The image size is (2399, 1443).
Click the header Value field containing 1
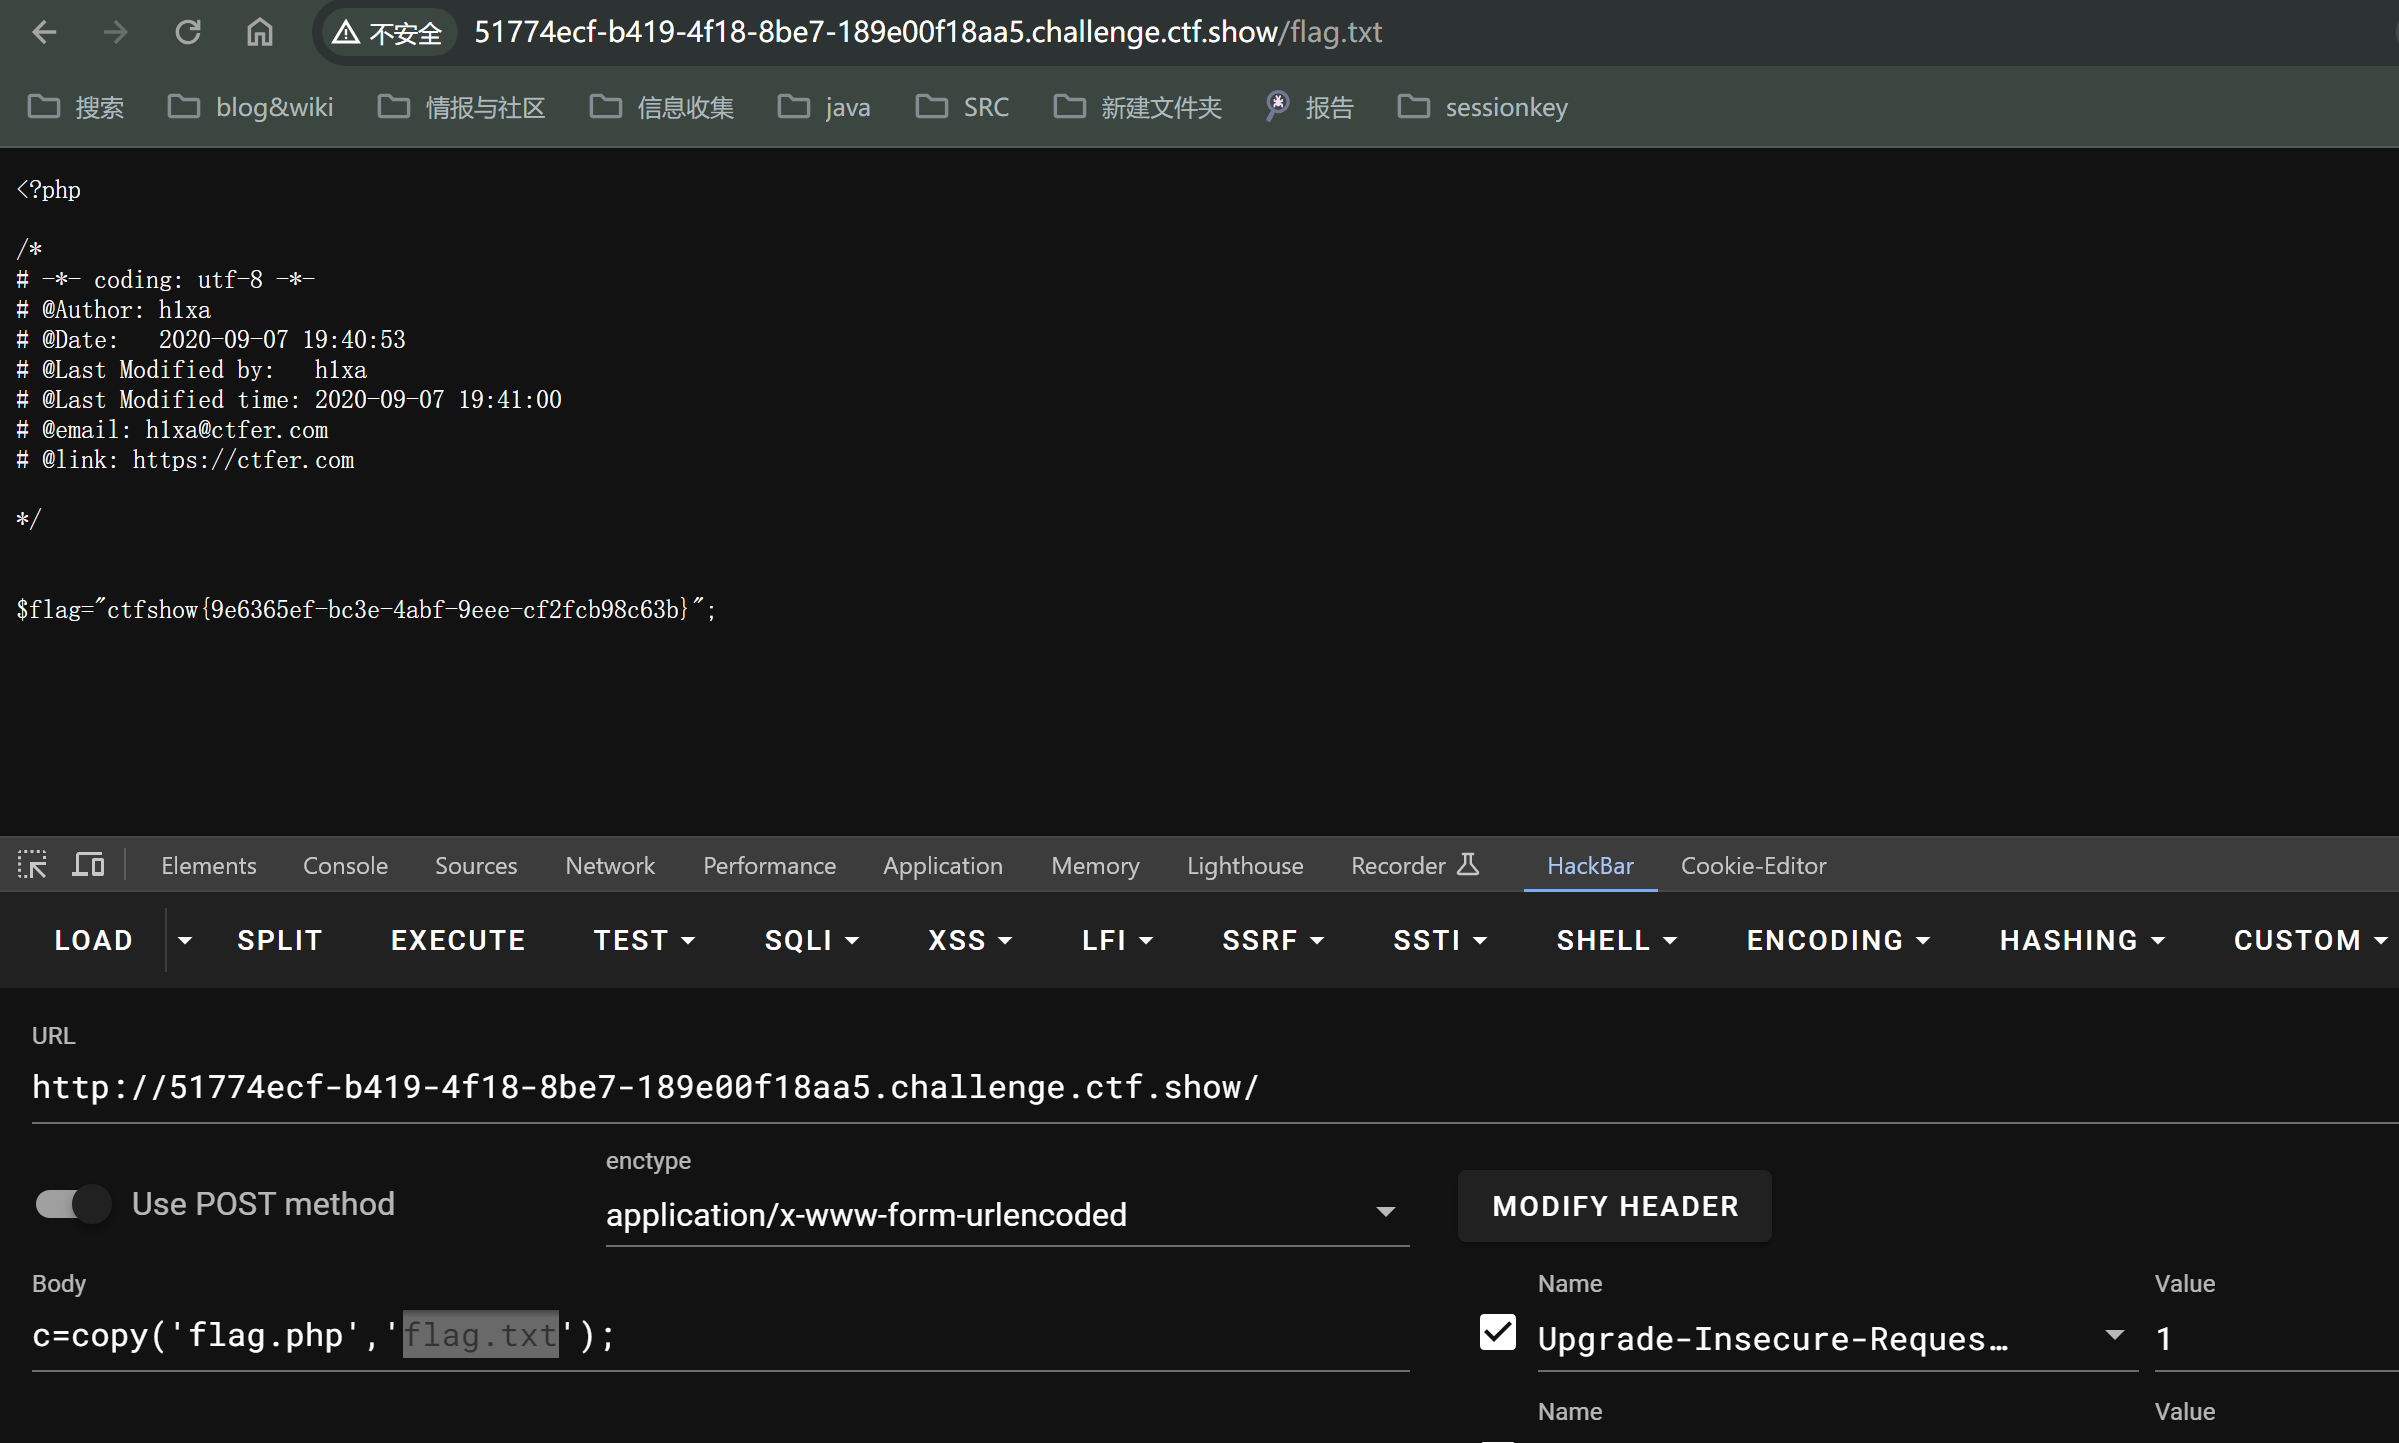[x=2276, y=1338]
